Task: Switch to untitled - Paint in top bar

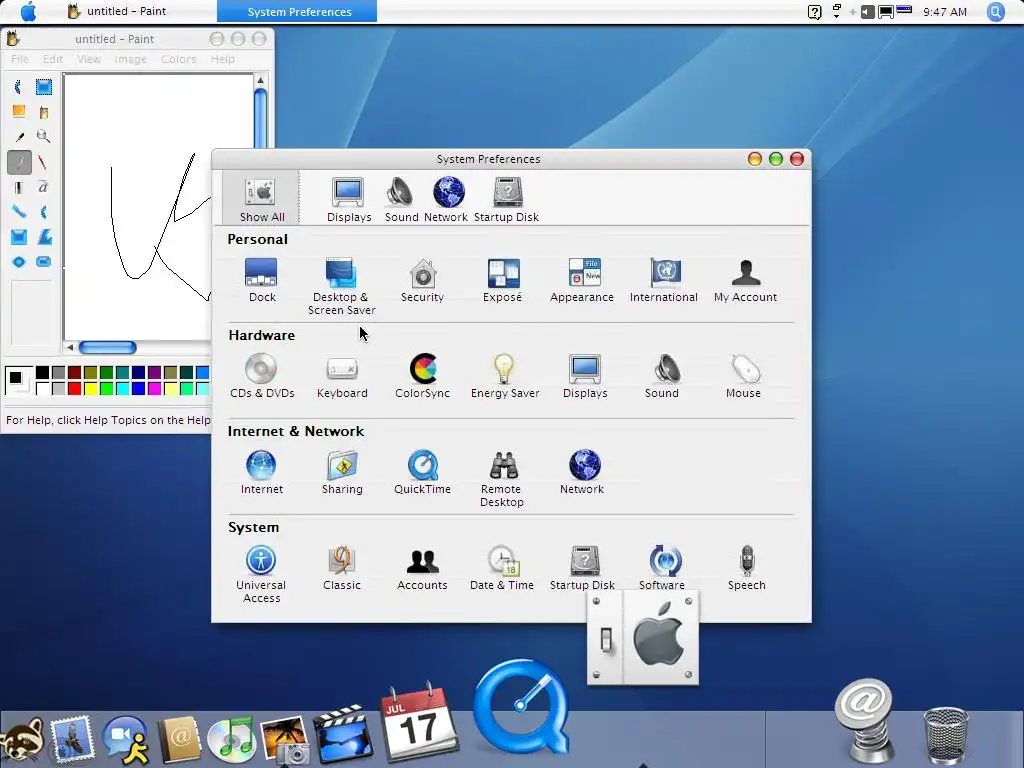Action: (117, 11)
